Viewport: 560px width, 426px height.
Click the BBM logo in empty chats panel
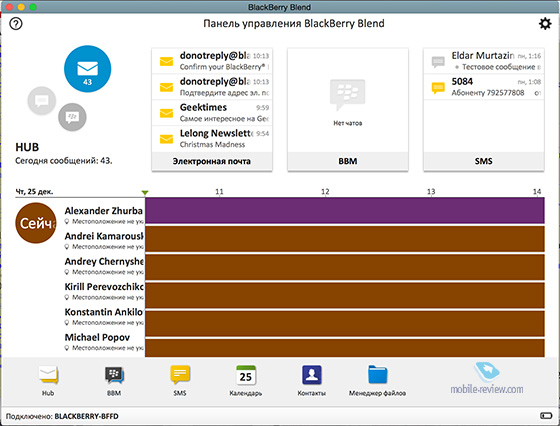click(x=348, y=94)
